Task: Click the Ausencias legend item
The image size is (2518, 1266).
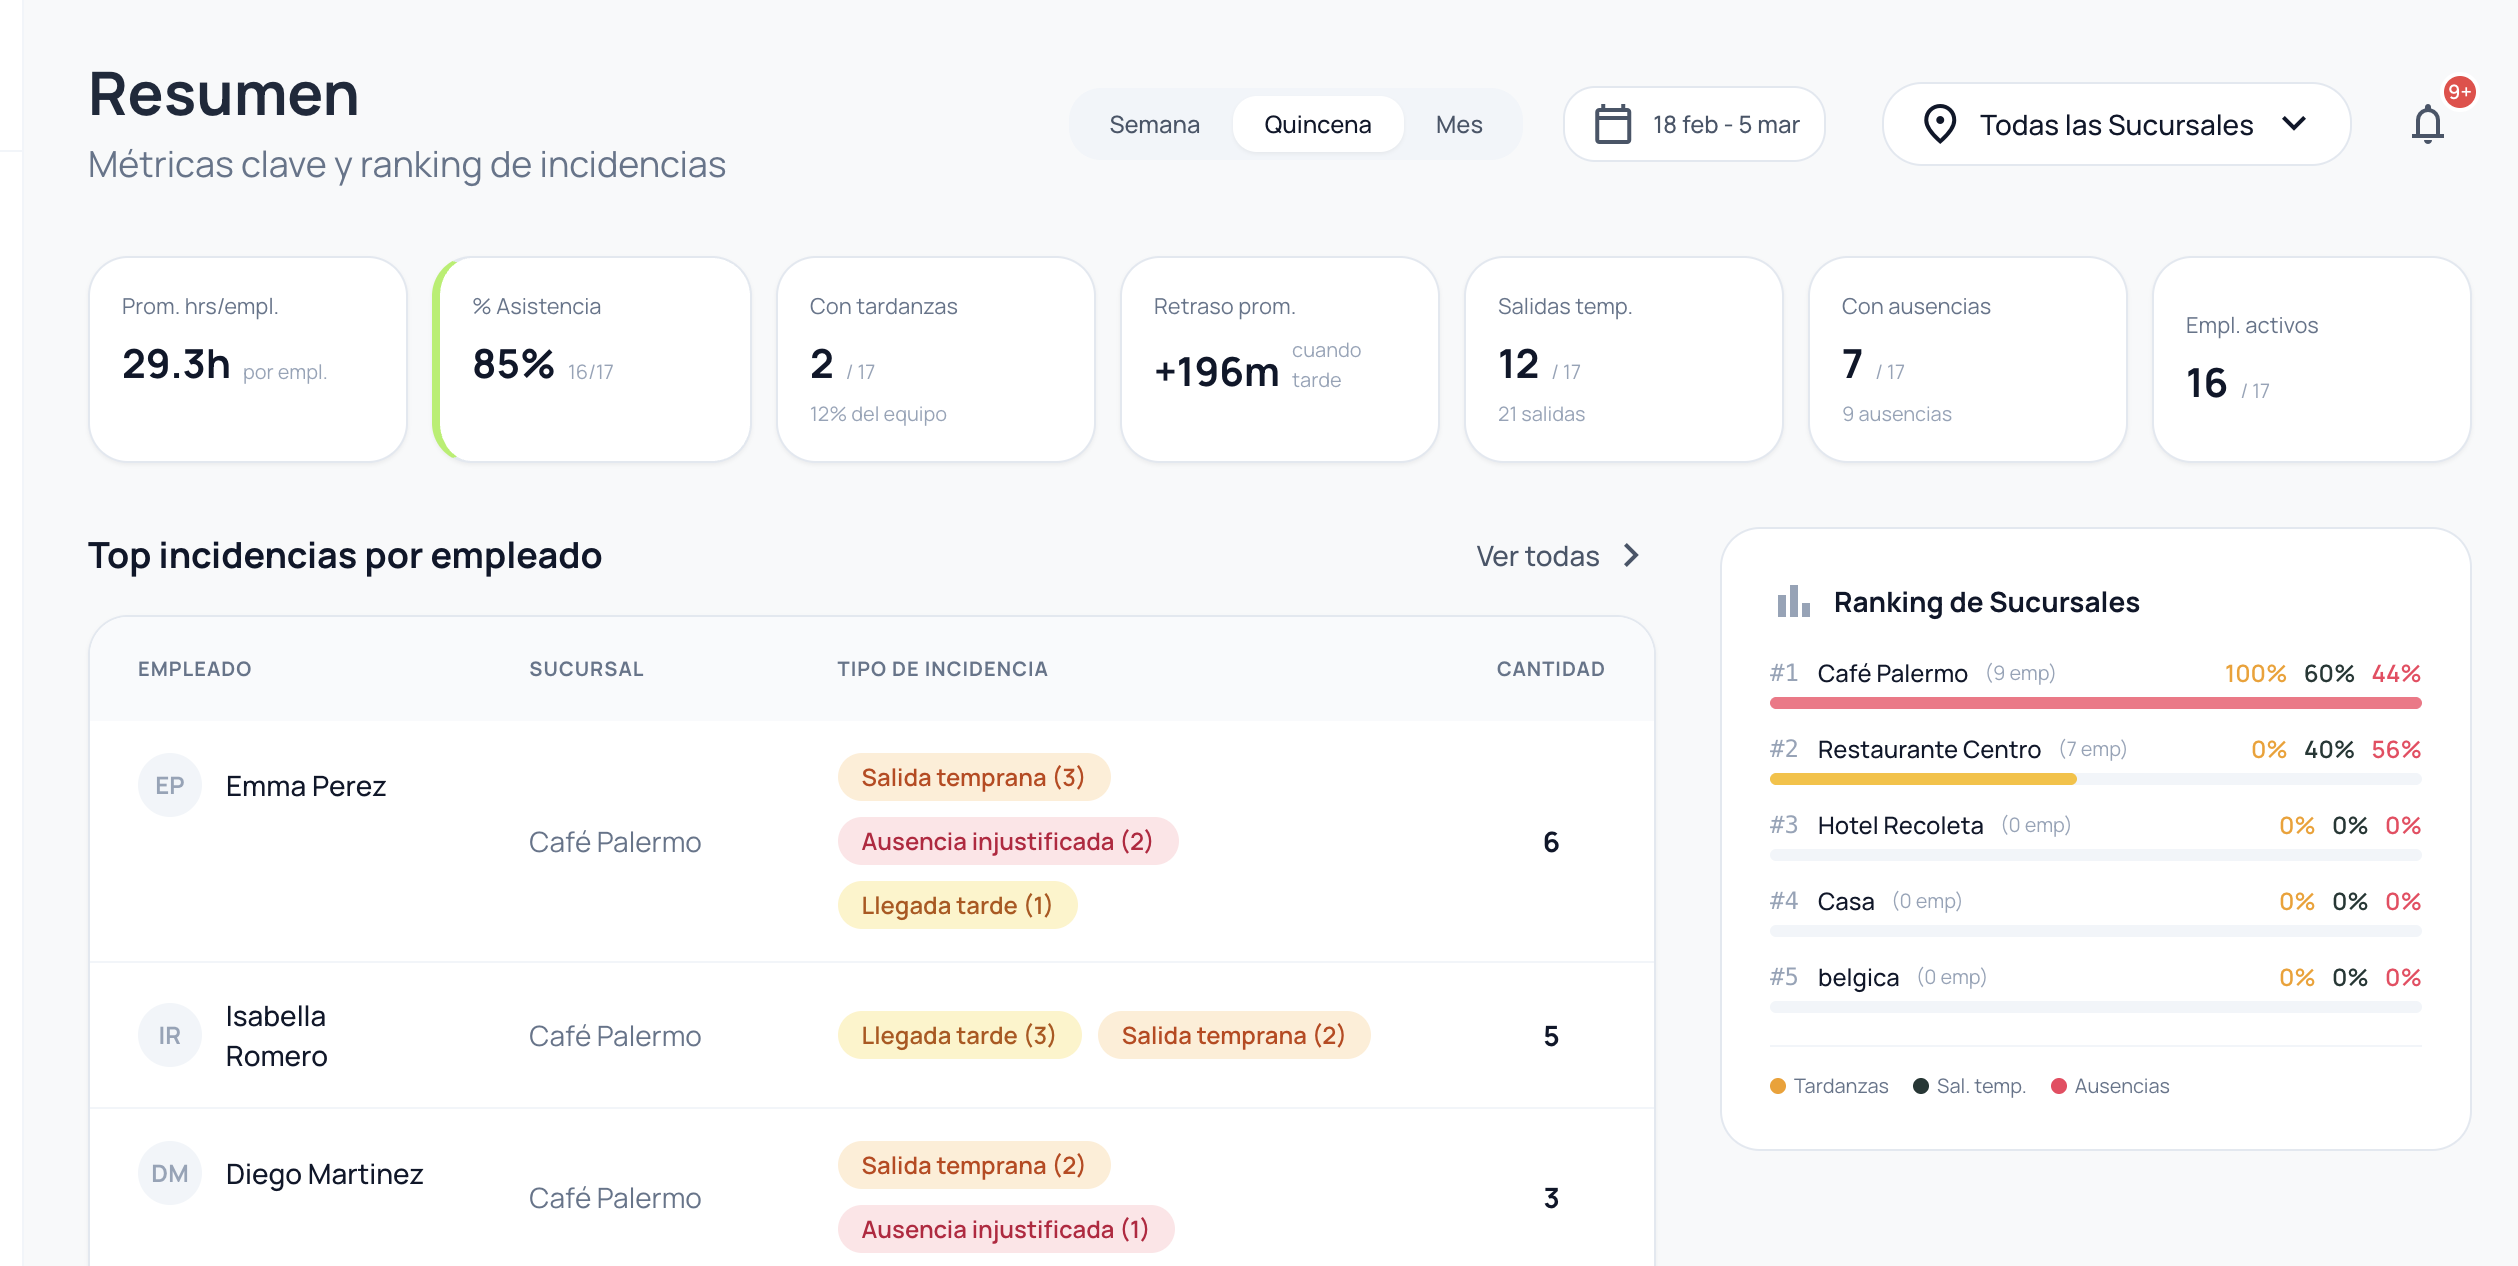Action: coord(2110,1086)
